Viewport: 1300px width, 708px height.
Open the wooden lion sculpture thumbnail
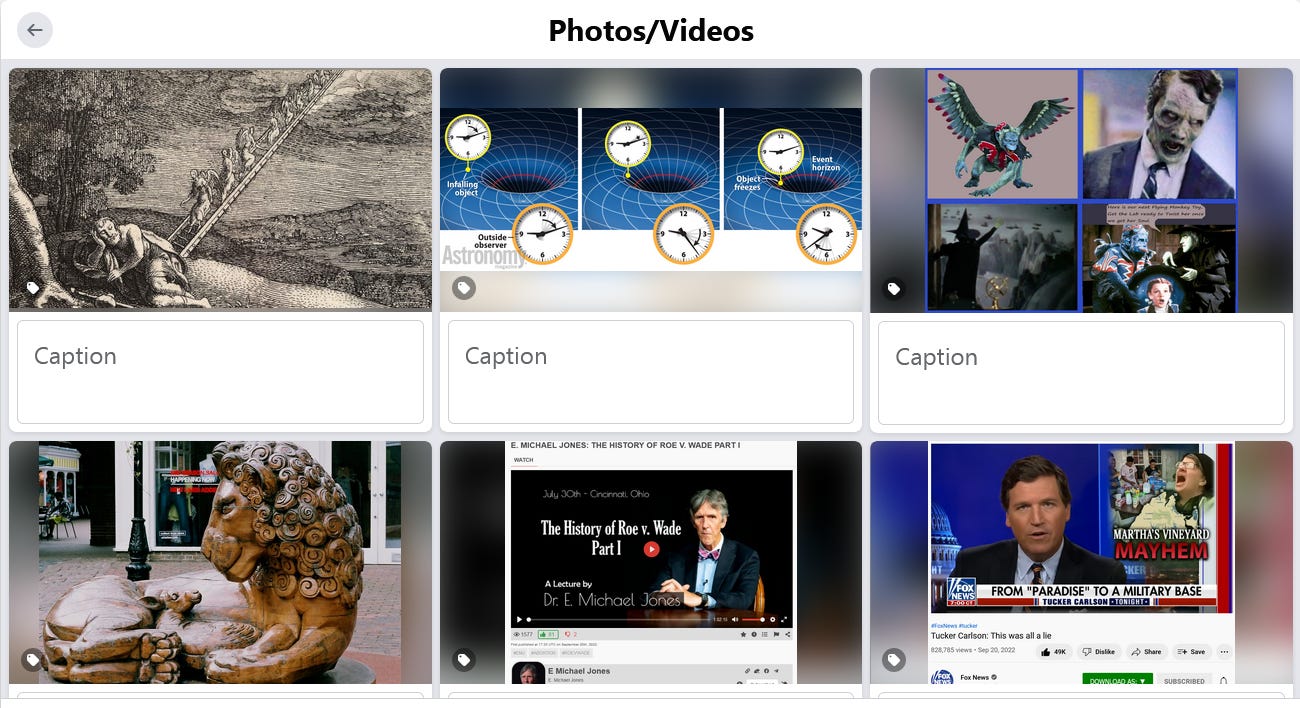220,562
